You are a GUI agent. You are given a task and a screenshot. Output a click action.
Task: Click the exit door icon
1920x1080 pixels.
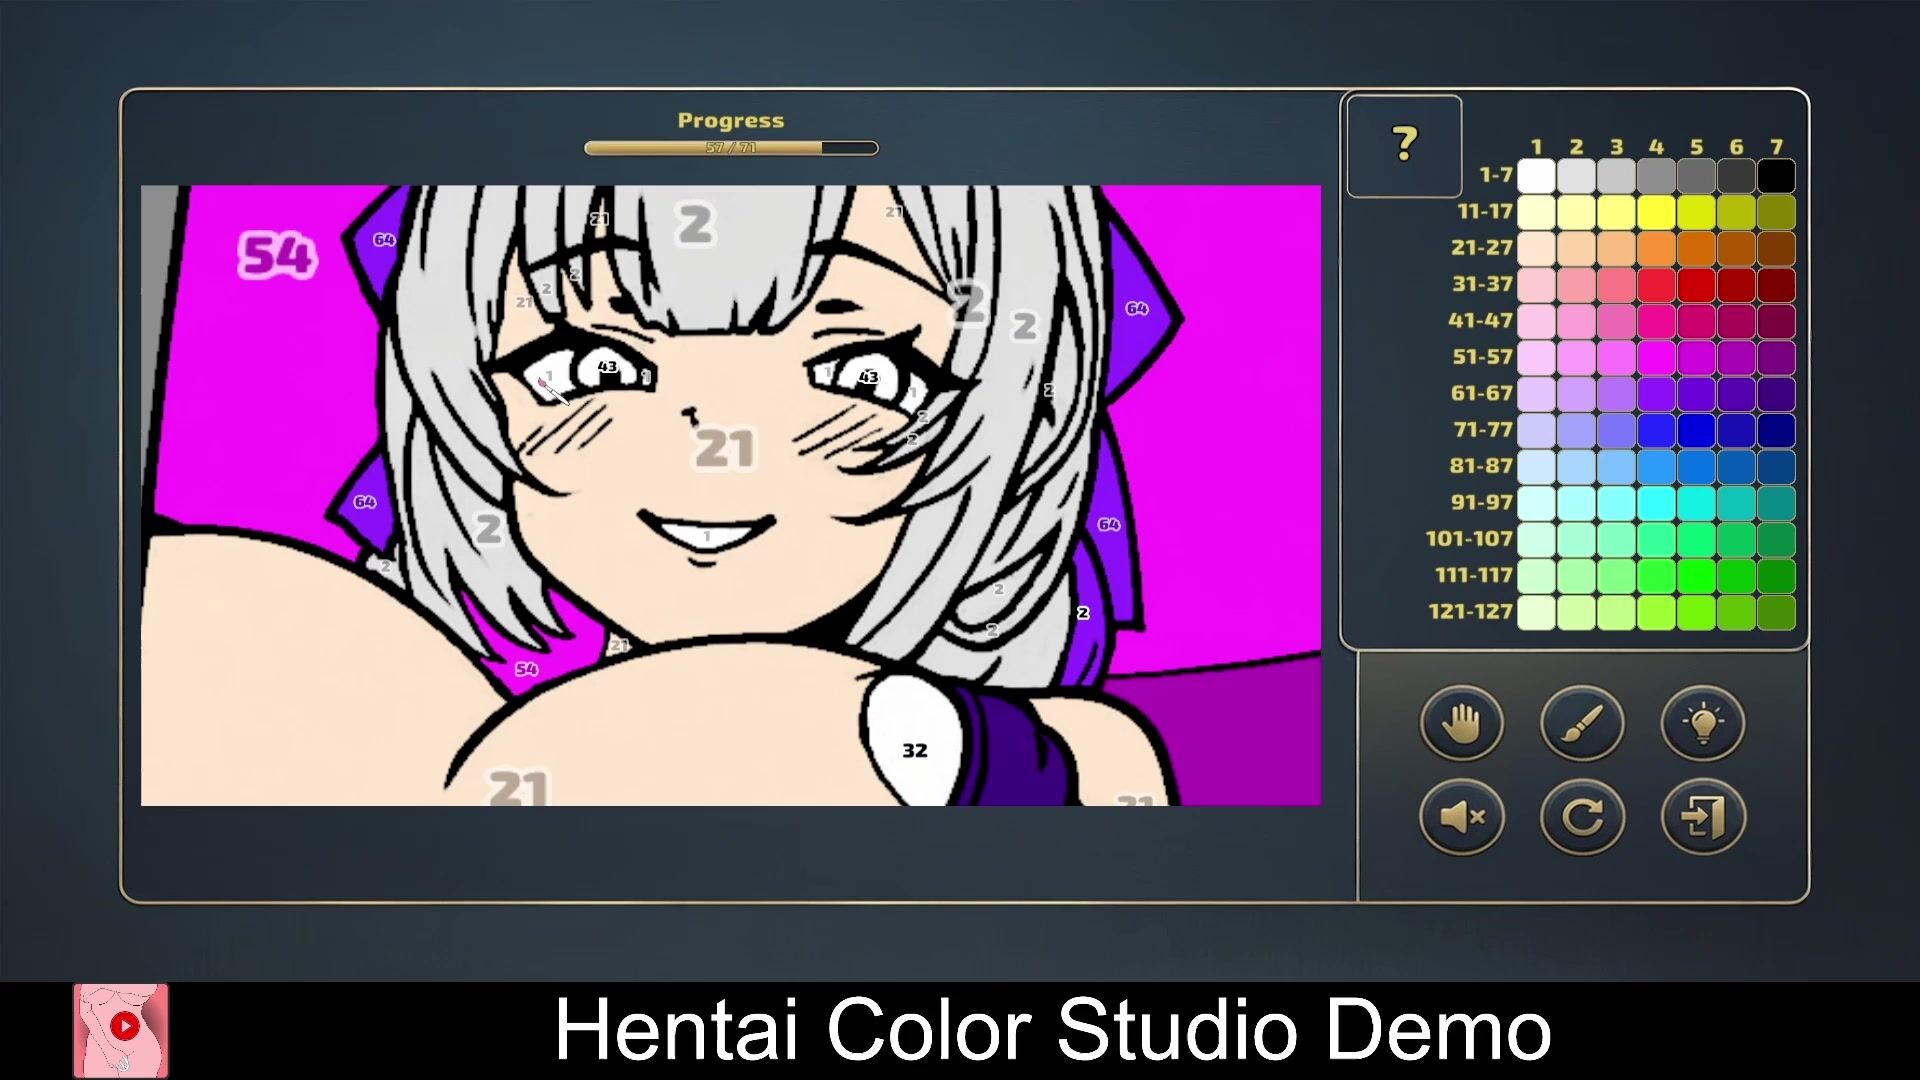pyautogui.click(x=1703, y=817)
